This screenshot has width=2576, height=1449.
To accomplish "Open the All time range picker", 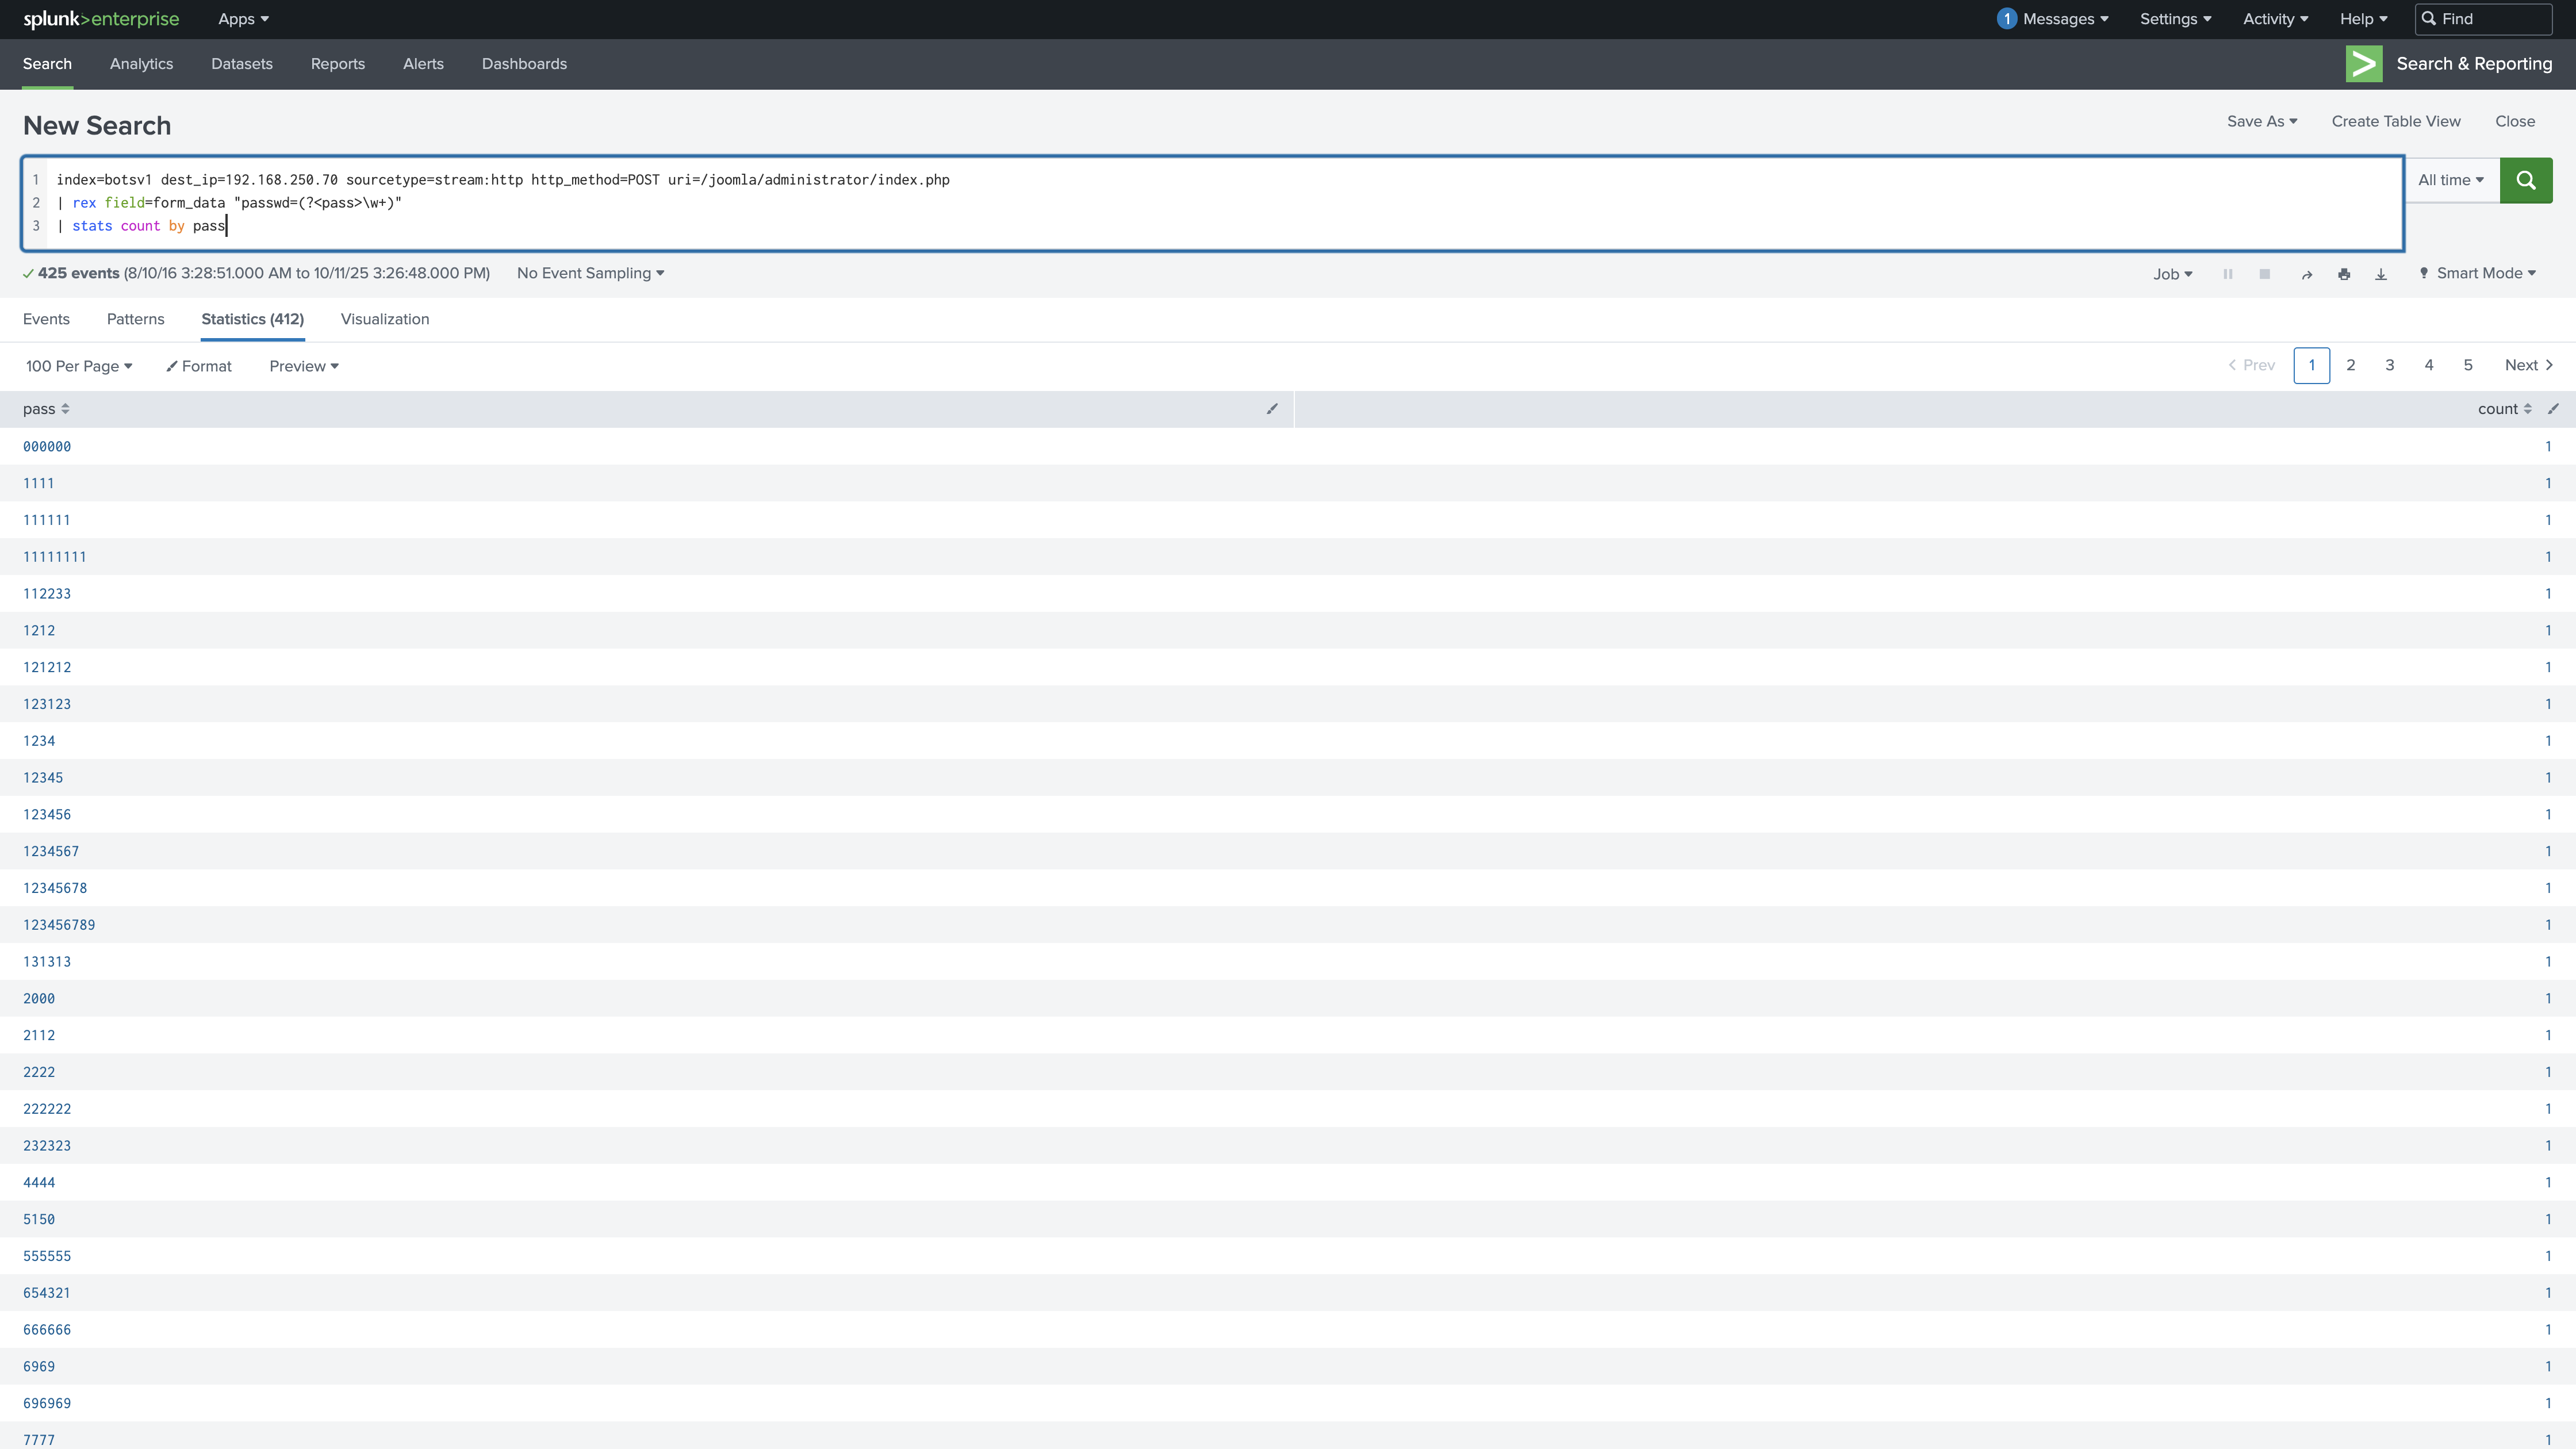I will (2450, 180).
